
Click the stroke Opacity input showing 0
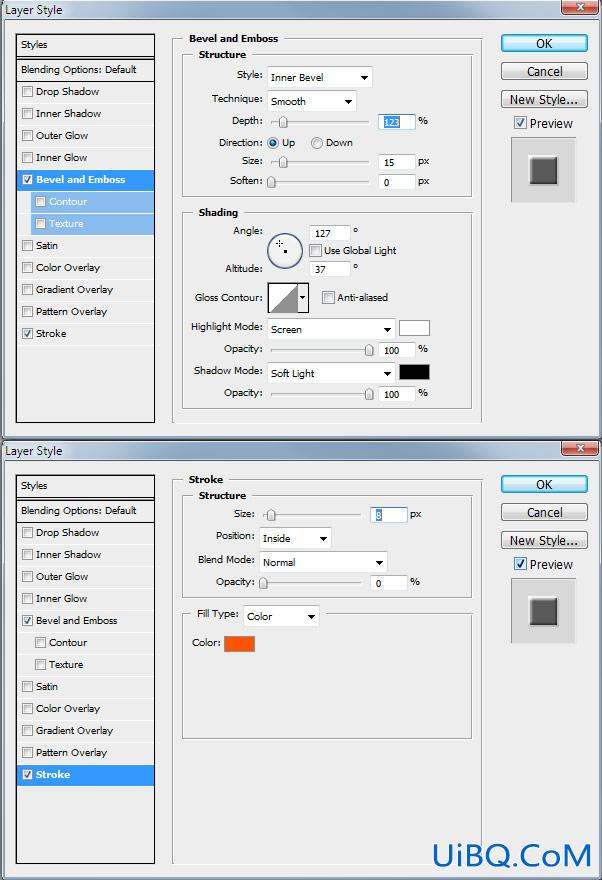[x=389, y=583]
